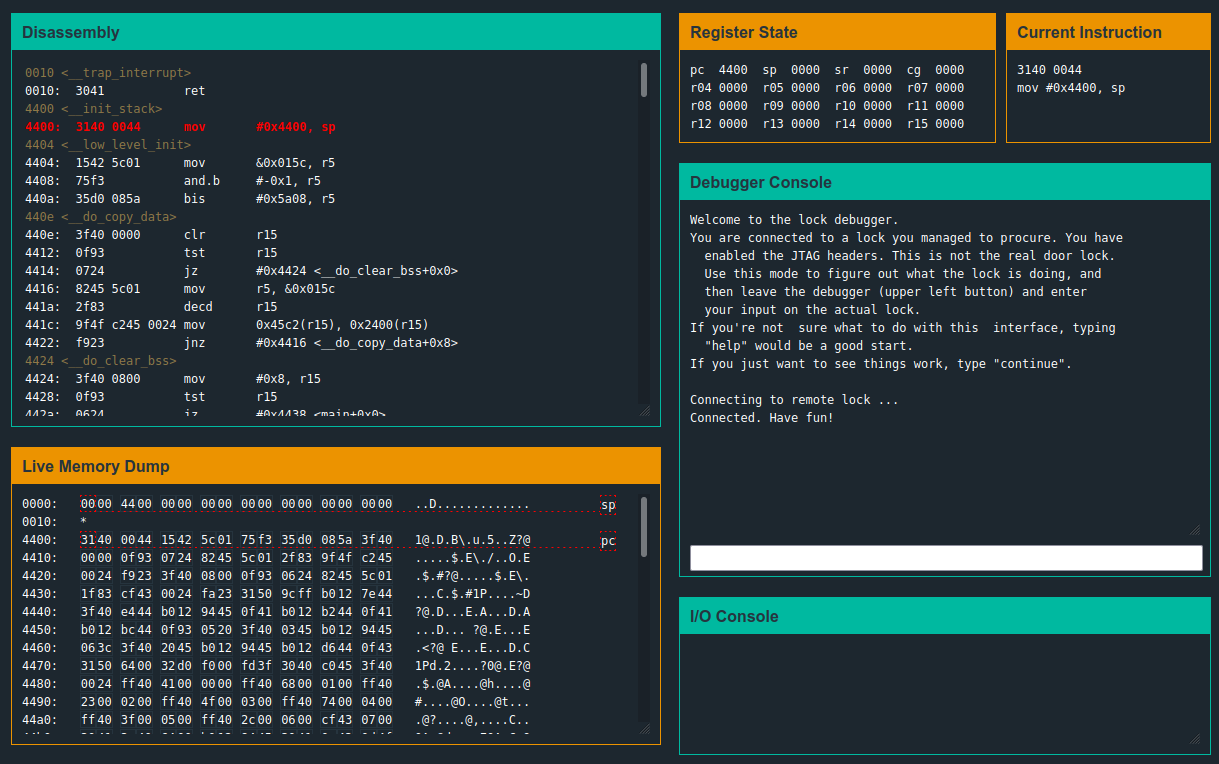
Task: Select the 4408 and.b instruction line
Action: coord(173,181)
